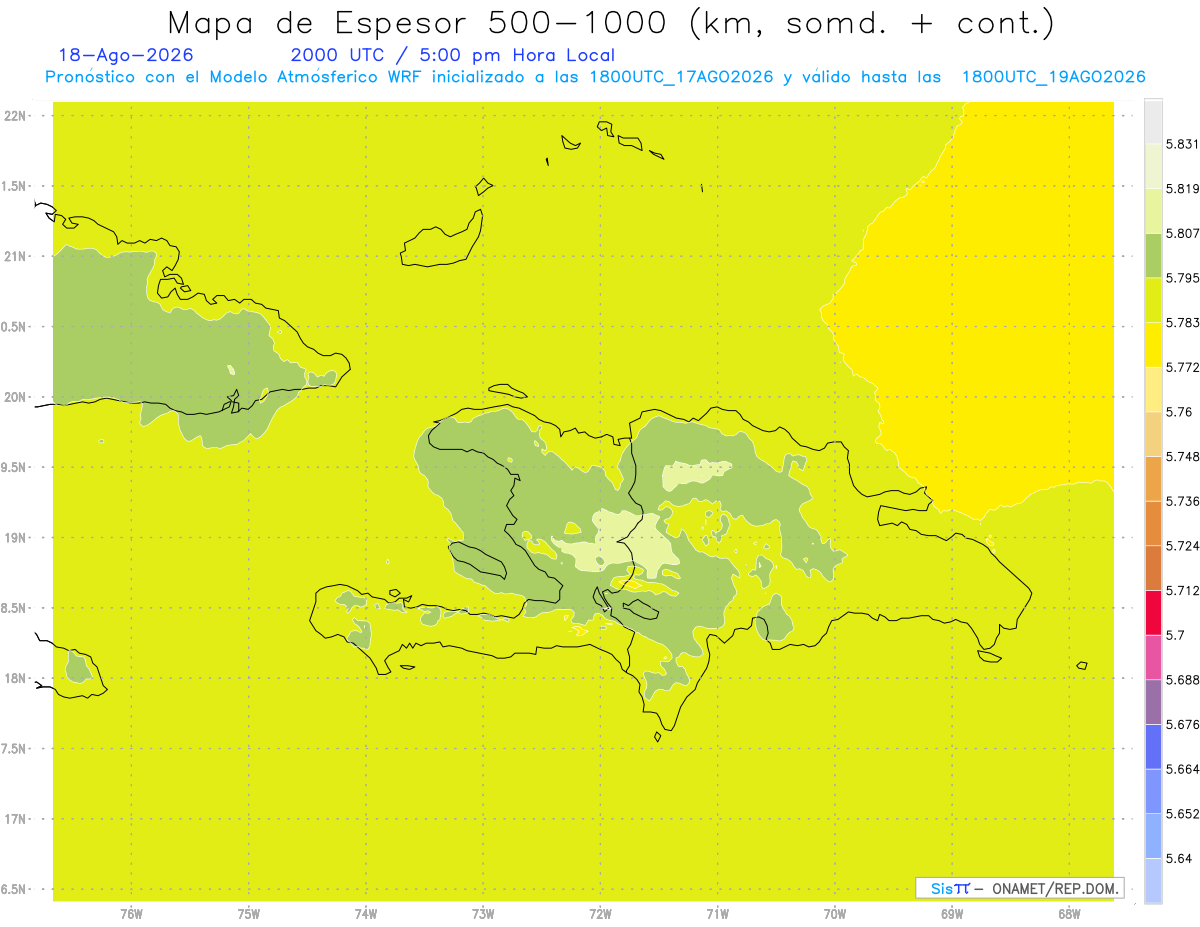Viewport: 1200px width, 927px height.
Task: Click the '5.736' legend value
Action: (1183, 501)
